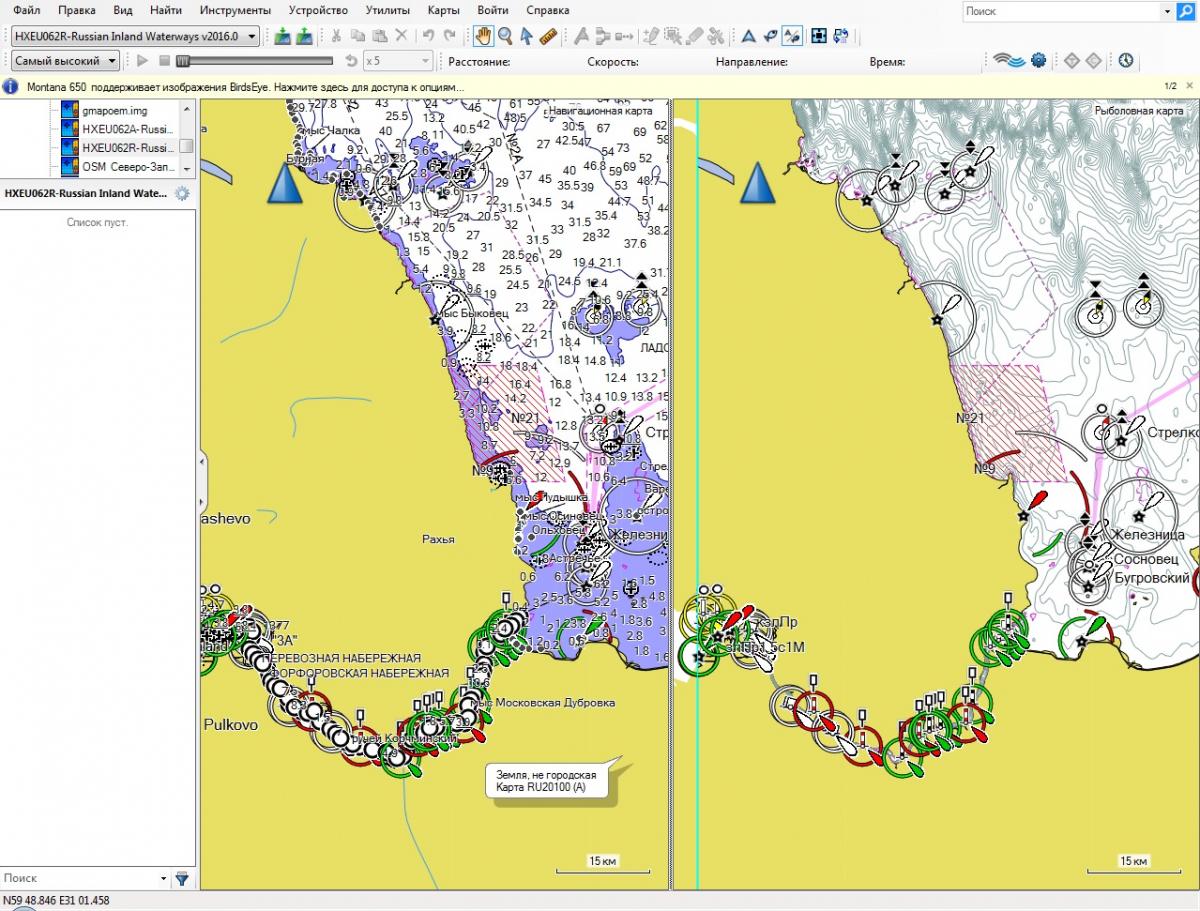1200x911 pixels.
Task: Open the list options gear in sidebar
Action: (182, 194)
